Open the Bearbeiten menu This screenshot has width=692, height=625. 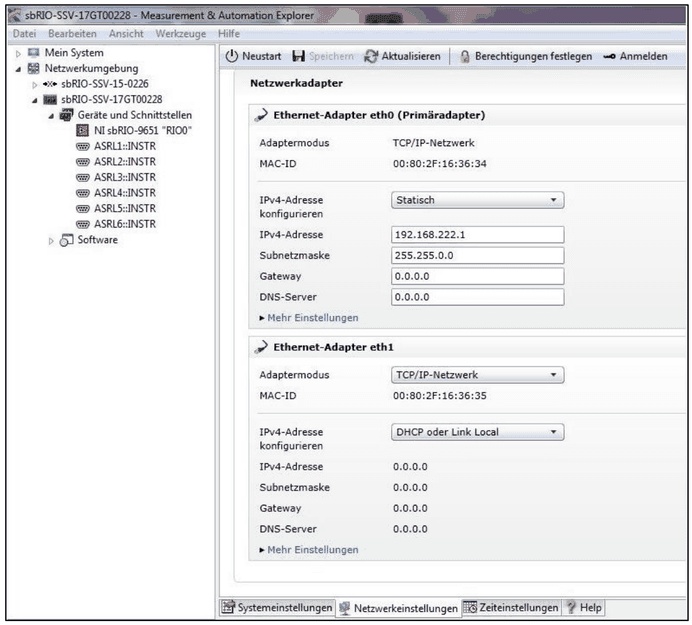pyautogui.click(x=72, y=34)
